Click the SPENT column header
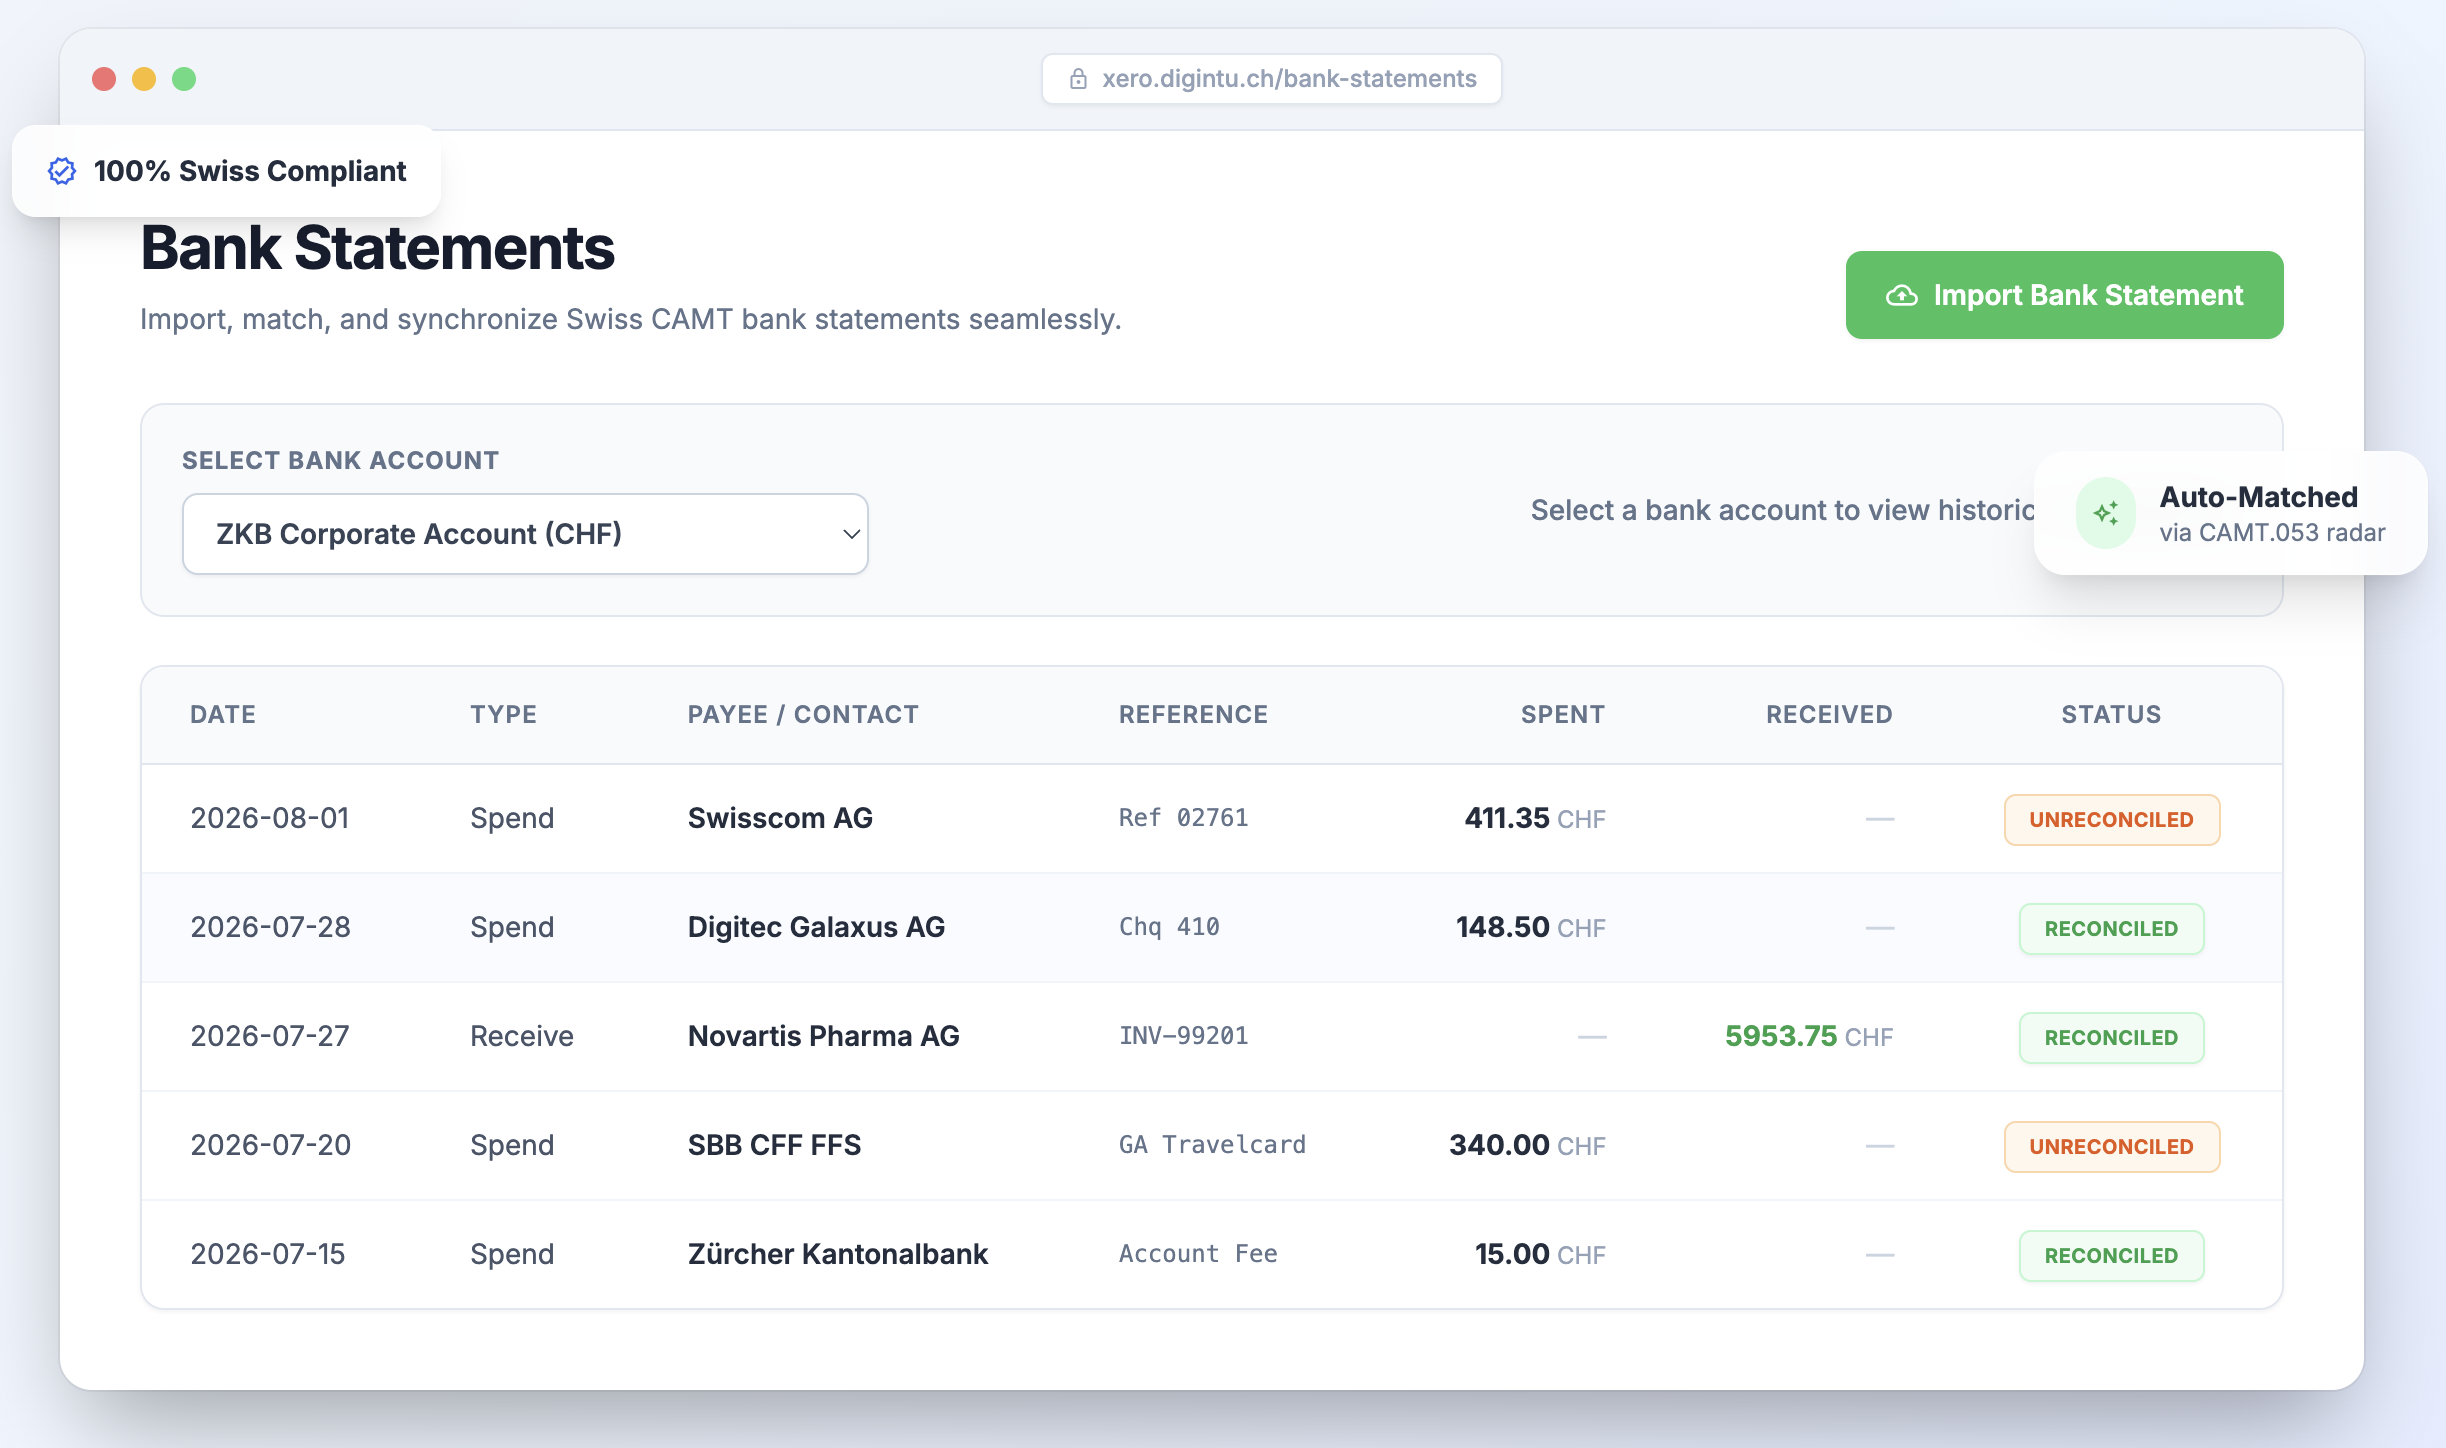The image size is (2446, 1448). tap(1563, 714)
